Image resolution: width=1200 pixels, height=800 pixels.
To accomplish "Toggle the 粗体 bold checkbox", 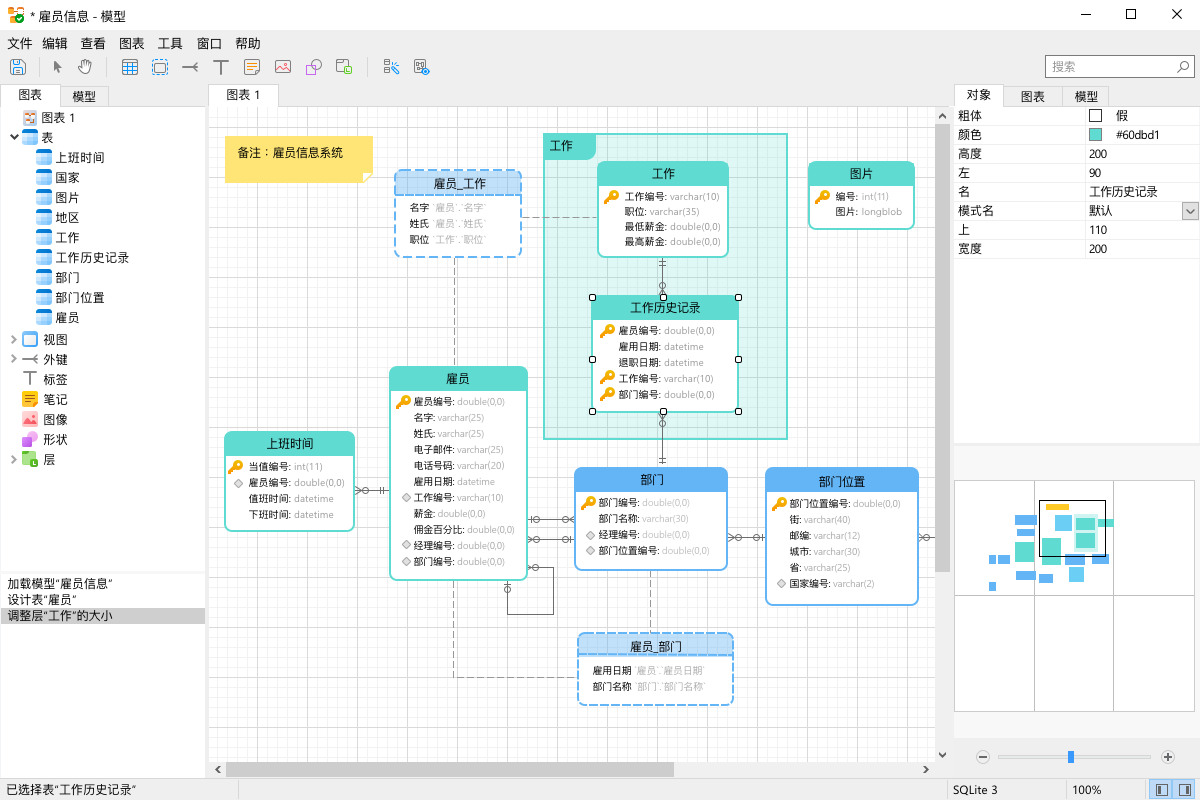I will coord(1095,116).
